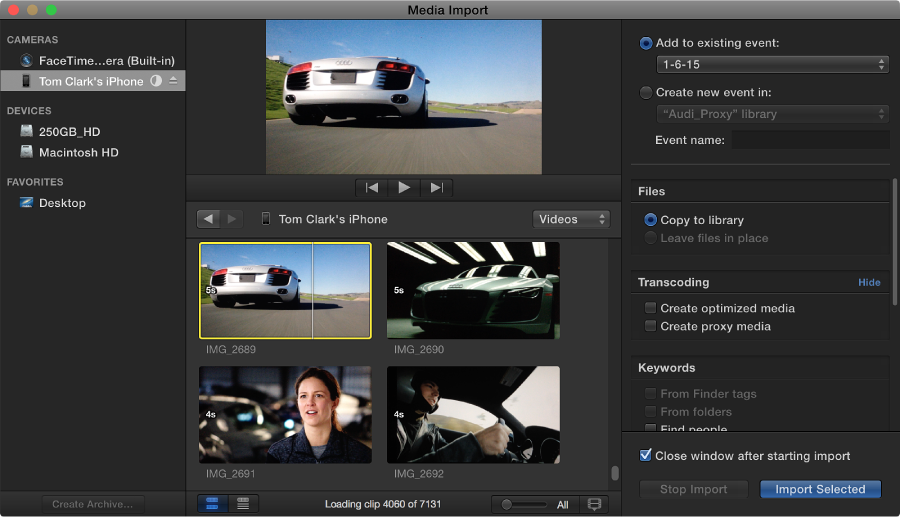Switch to list view
902x518 pixels.
click(243, 504)
